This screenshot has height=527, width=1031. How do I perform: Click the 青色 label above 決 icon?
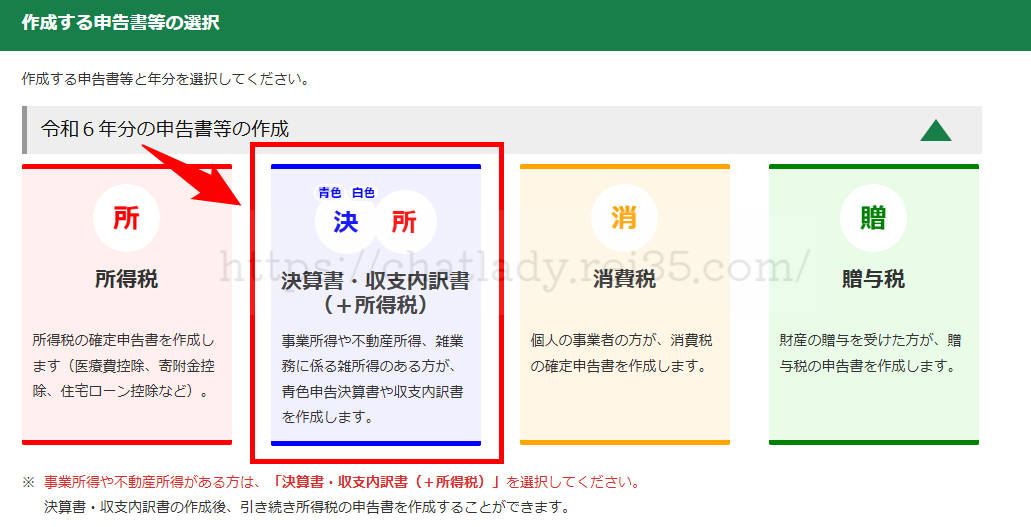pos(330,193)
